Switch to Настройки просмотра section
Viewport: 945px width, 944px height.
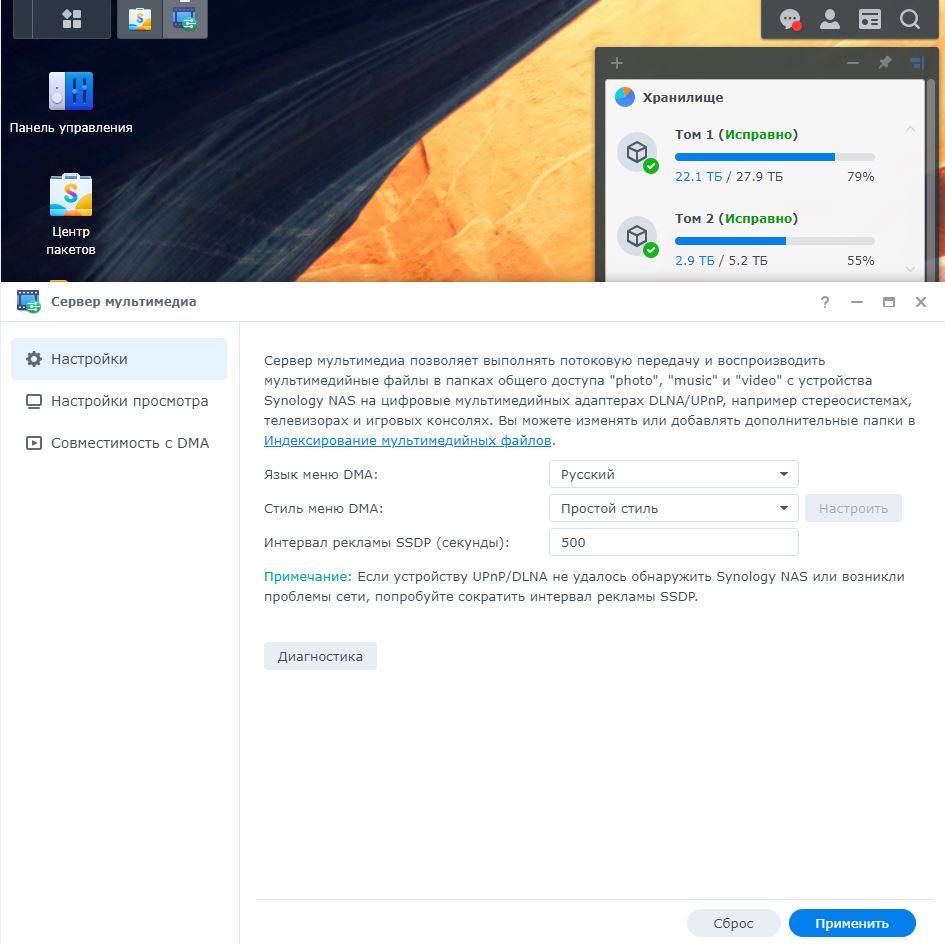click(x=129, y=401)
